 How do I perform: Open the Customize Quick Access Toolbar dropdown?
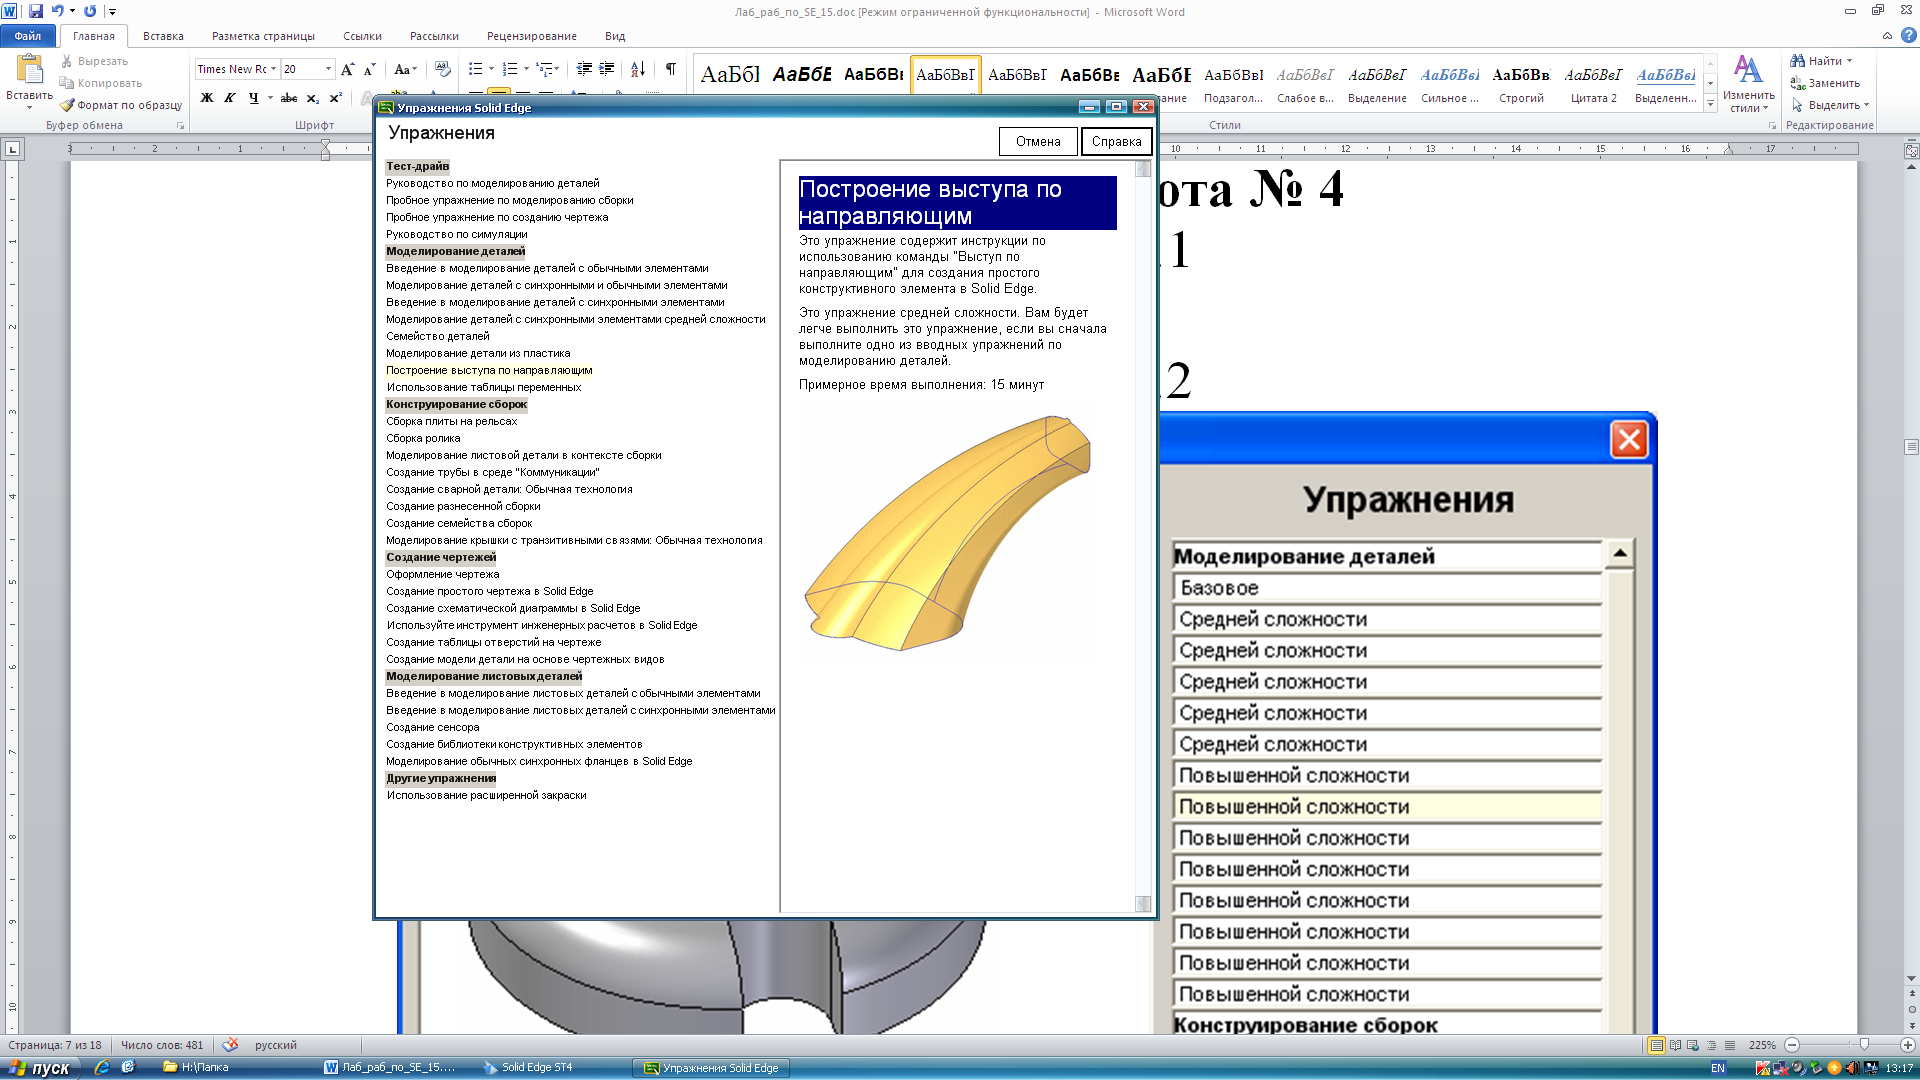(x=112, y=12)
